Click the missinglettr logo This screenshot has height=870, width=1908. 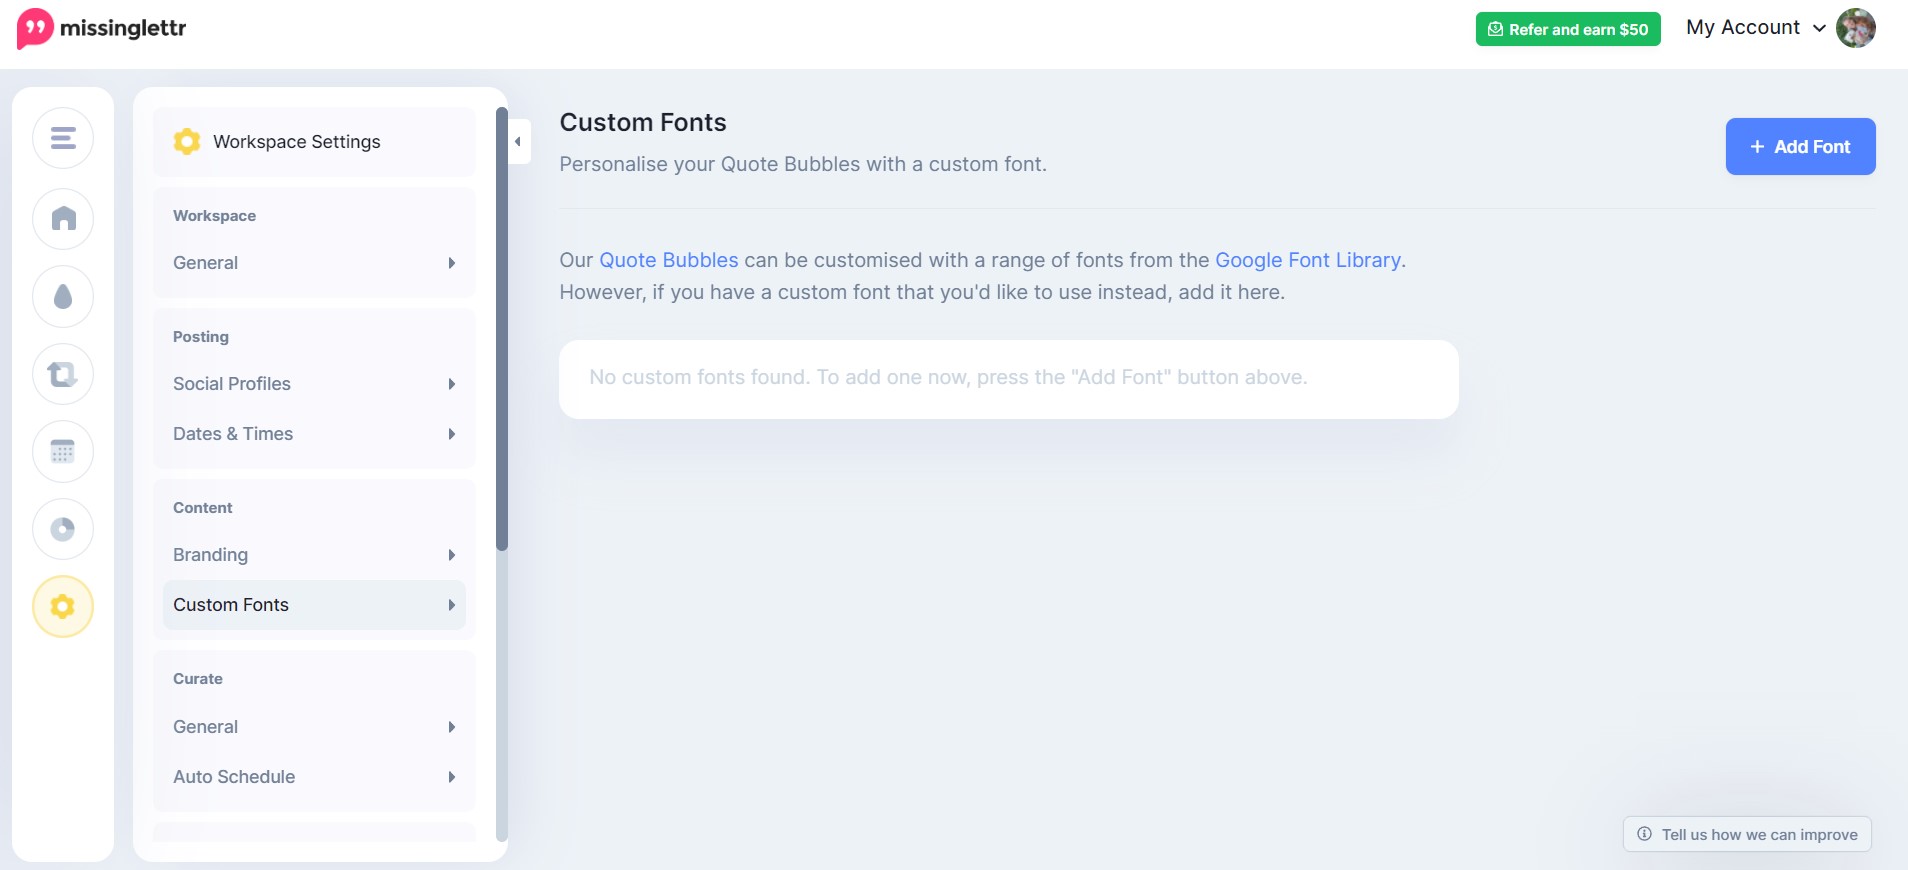102,28
